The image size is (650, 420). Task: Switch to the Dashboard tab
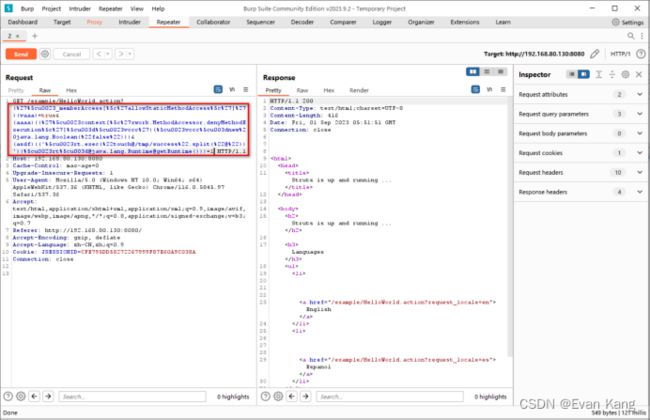(x=23, y=22)
